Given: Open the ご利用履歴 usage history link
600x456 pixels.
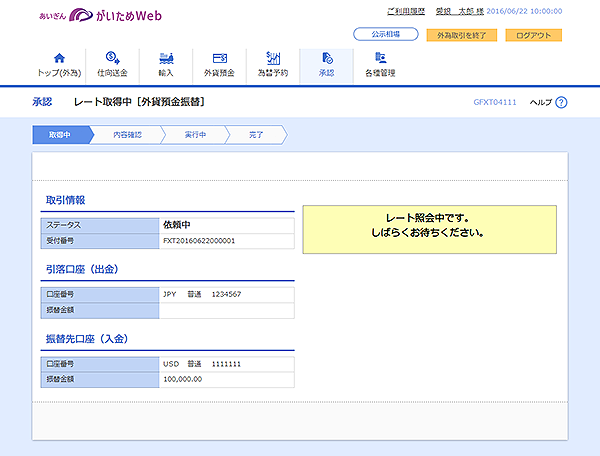Looking at the screenshot, I should [406, 11].
